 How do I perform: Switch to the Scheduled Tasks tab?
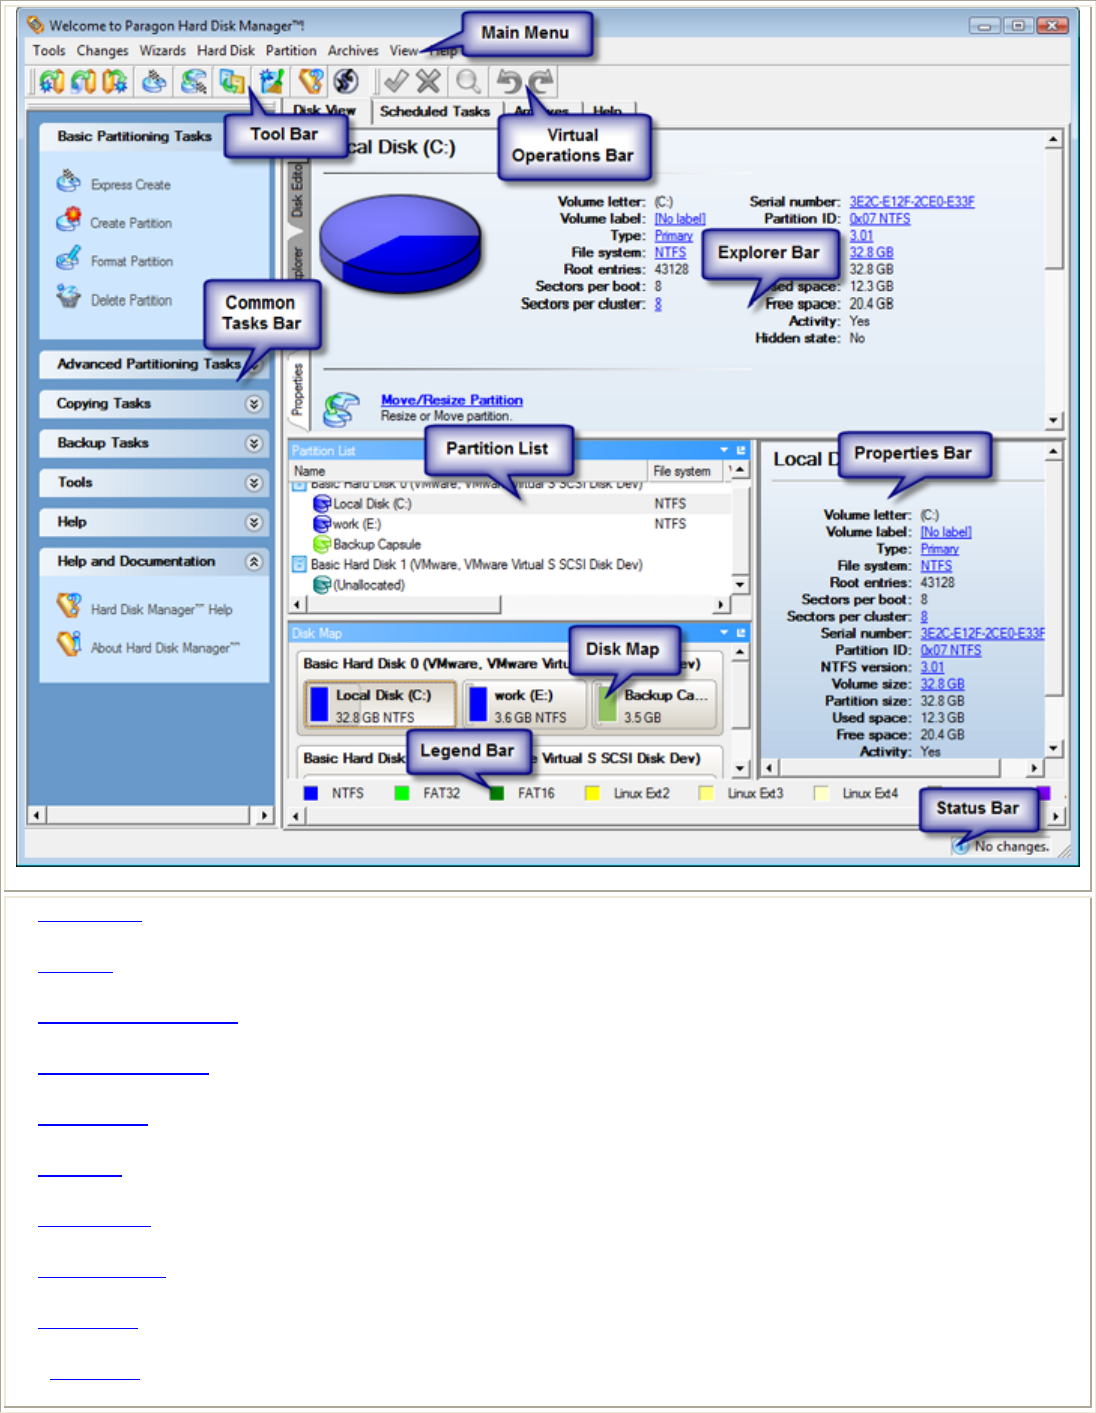coord(435,111)
